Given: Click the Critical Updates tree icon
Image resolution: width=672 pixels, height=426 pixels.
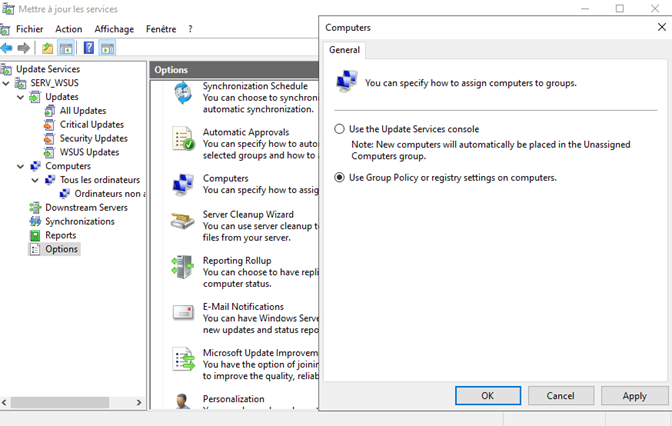Looking at the screenshot, I should click(49, 125).
